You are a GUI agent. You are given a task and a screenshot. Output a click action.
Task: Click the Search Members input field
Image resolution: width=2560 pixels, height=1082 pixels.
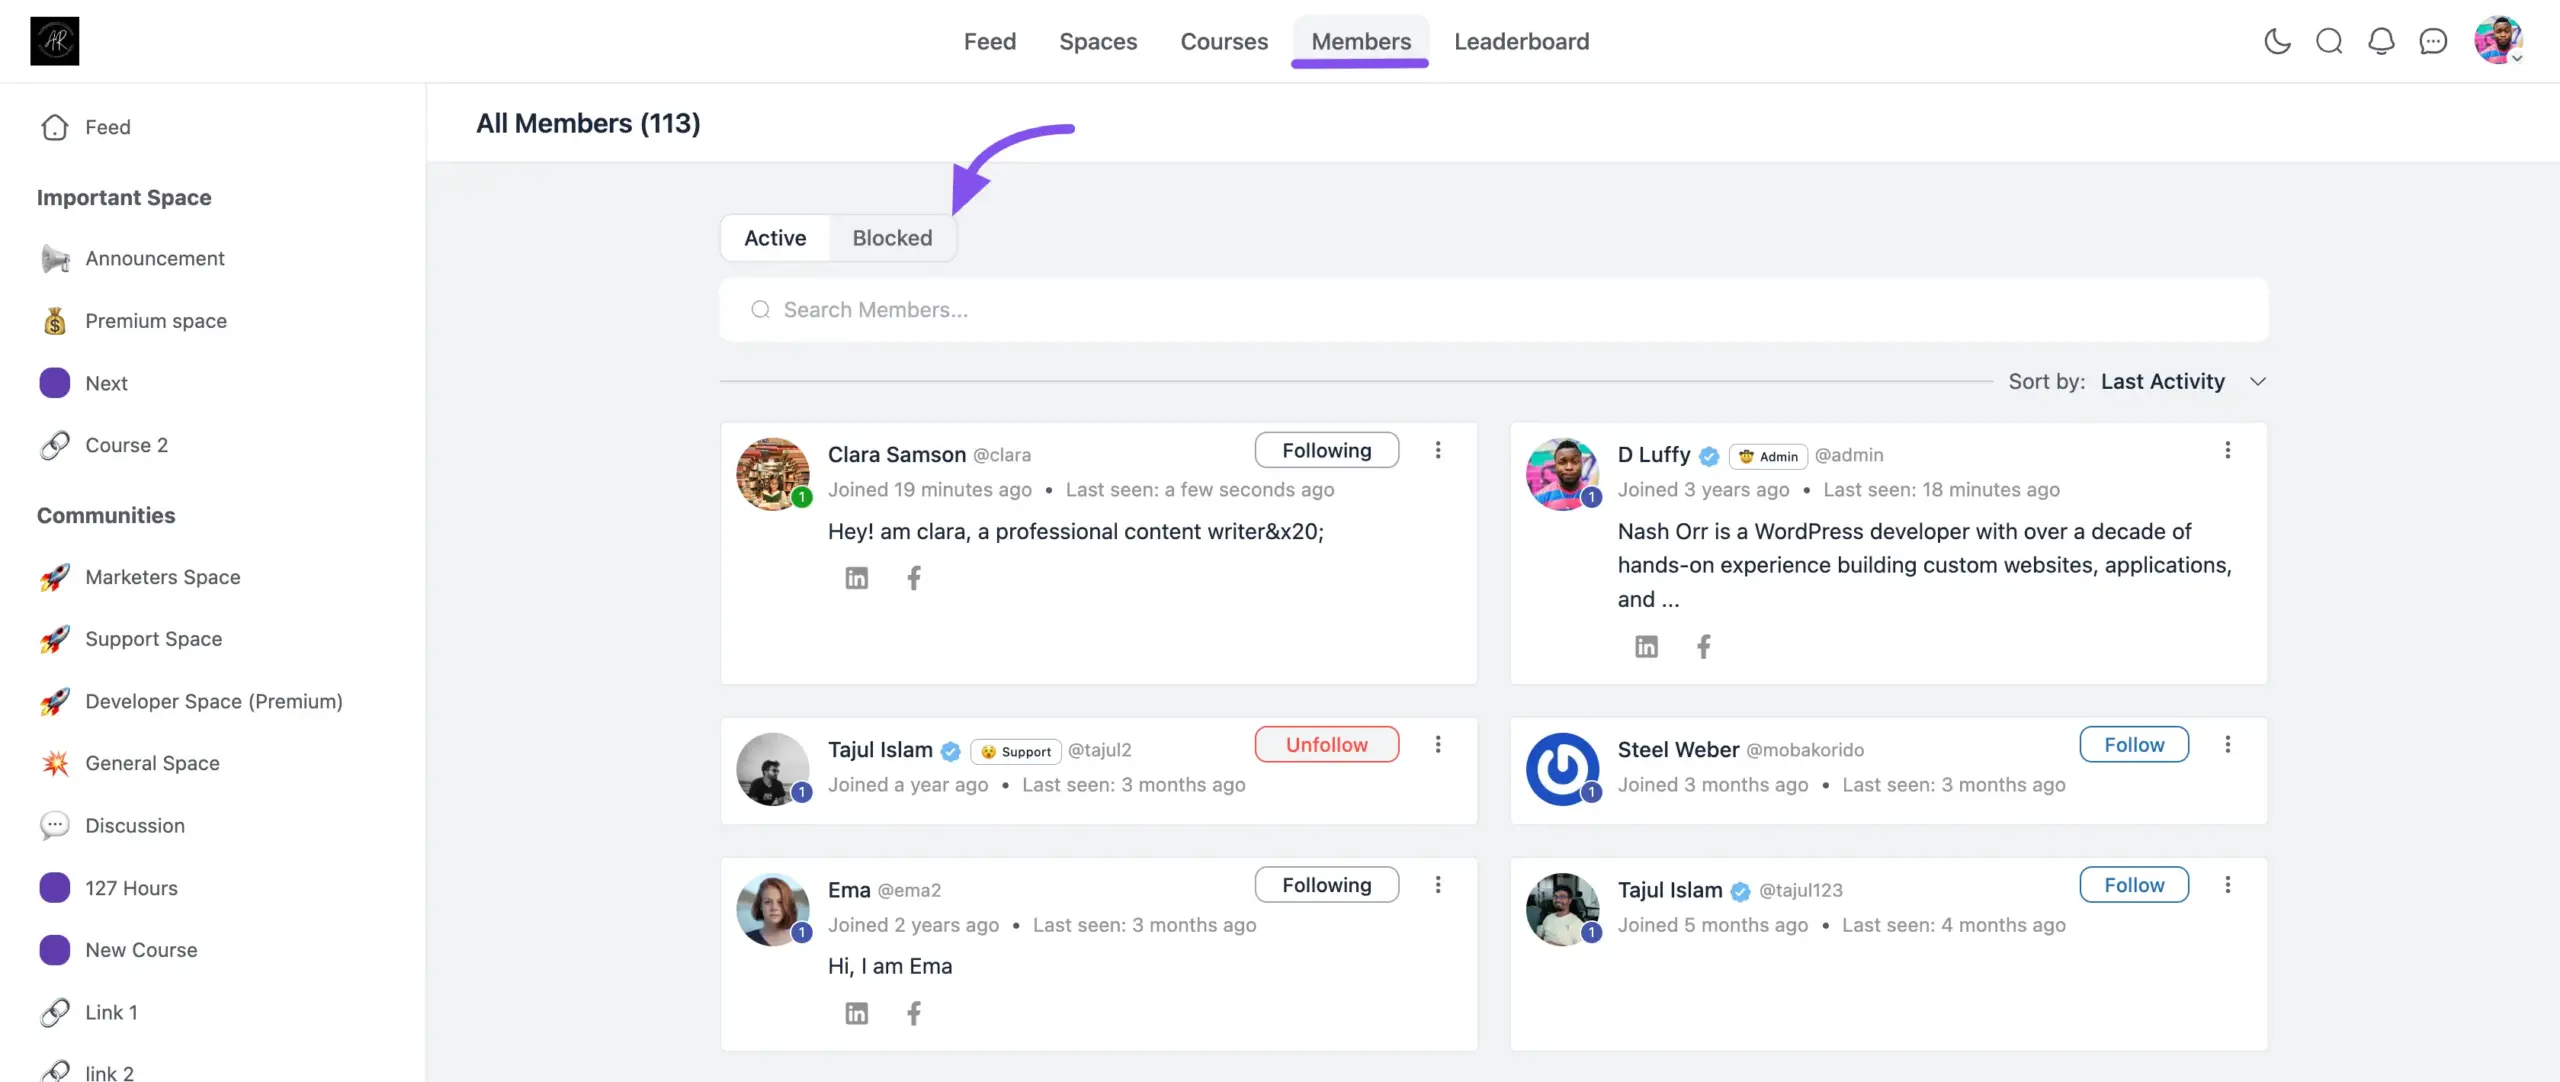pyautogui.click(x=1493, y=310)
